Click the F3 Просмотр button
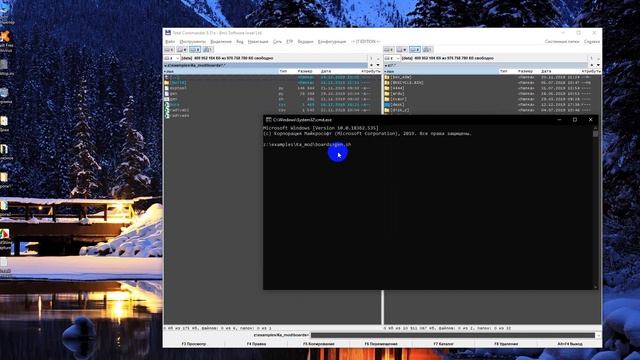This screenshot has height=360, width=640. 194,344
